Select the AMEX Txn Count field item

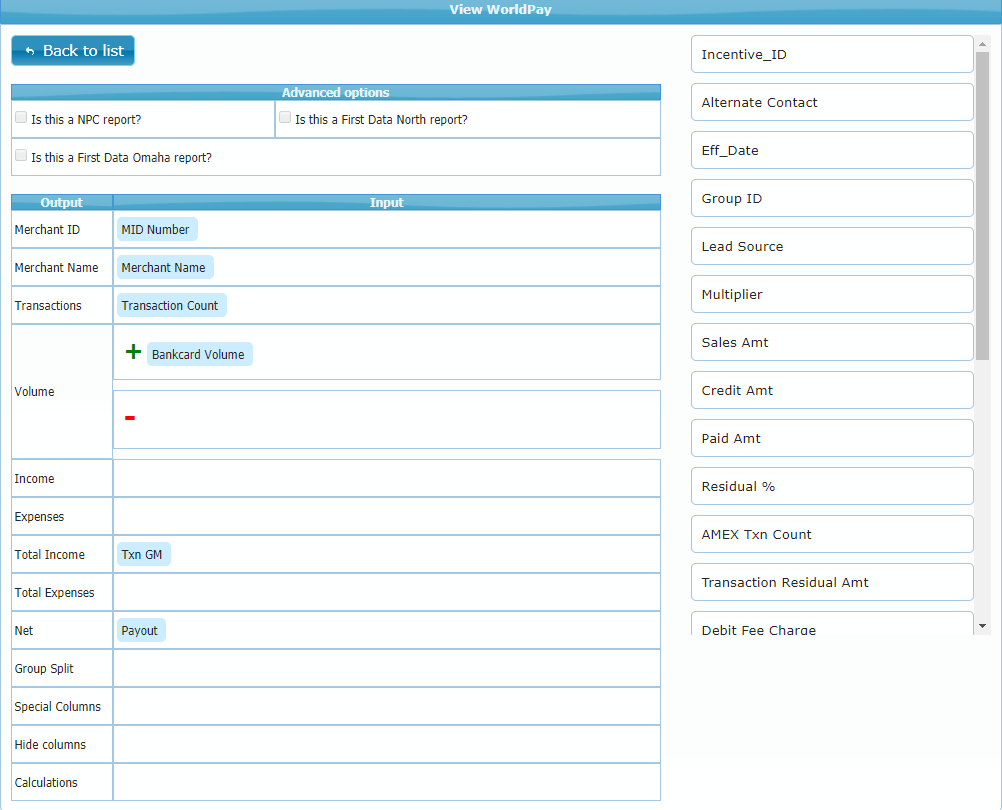832,535
